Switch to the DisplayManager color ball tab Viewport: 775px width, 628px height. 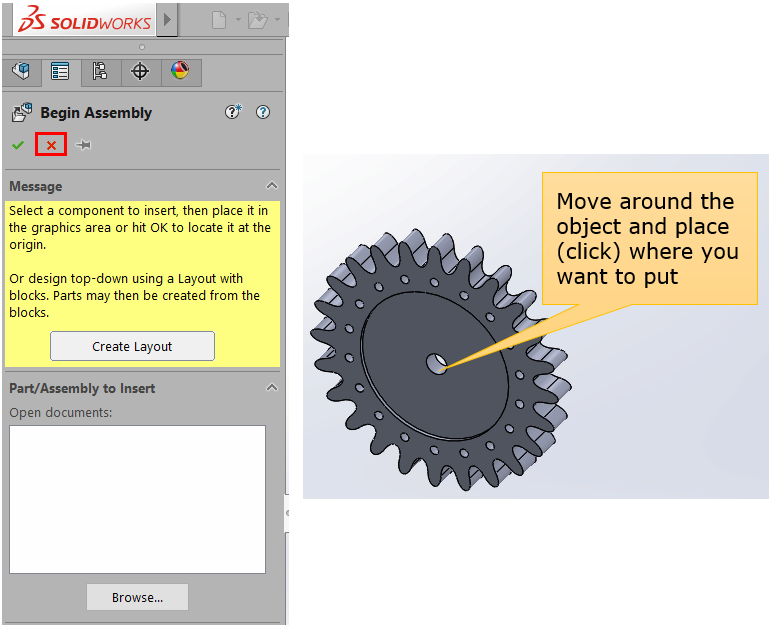[x=180, y=72]
